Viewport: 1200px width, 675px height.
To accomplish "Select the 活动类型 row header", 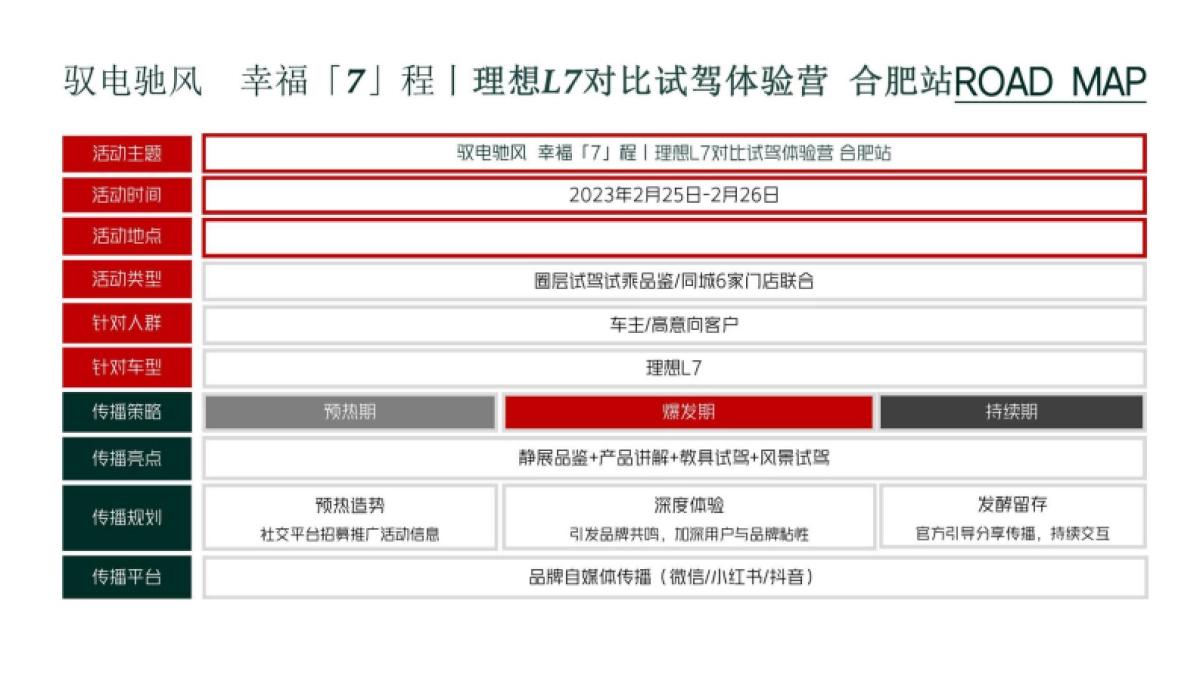I will [127, 280].
